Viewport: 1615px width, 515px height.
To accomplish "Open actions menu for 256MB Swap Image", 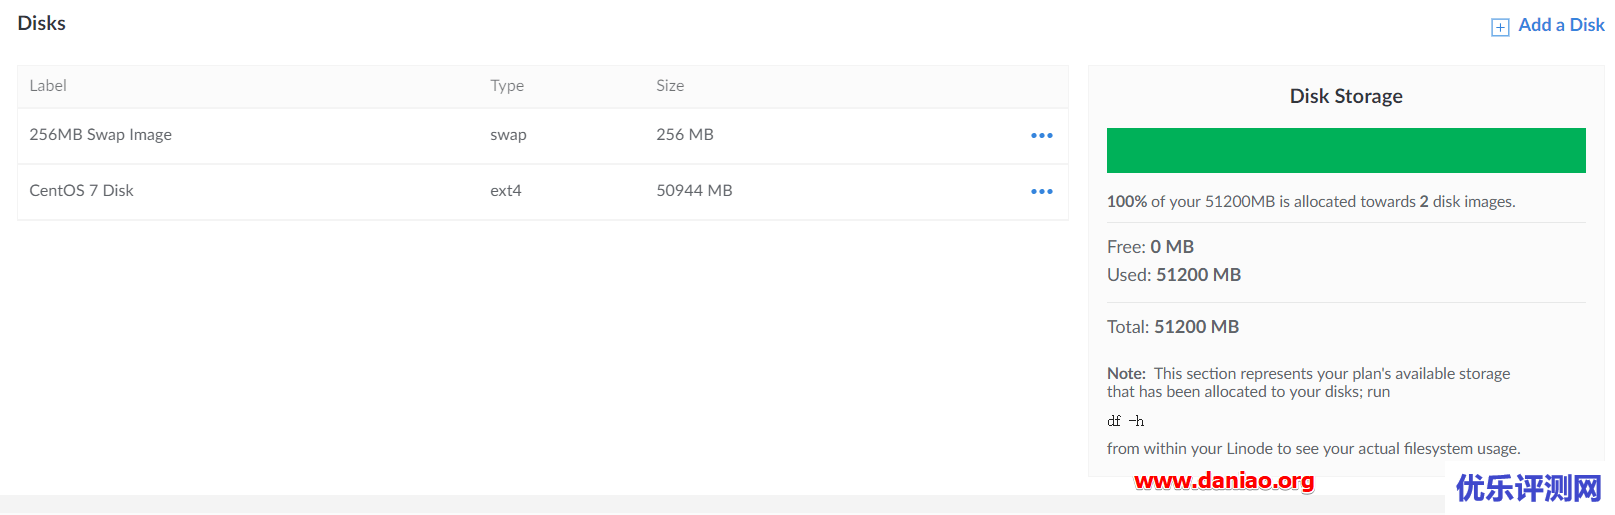I will pos(1041,135).
